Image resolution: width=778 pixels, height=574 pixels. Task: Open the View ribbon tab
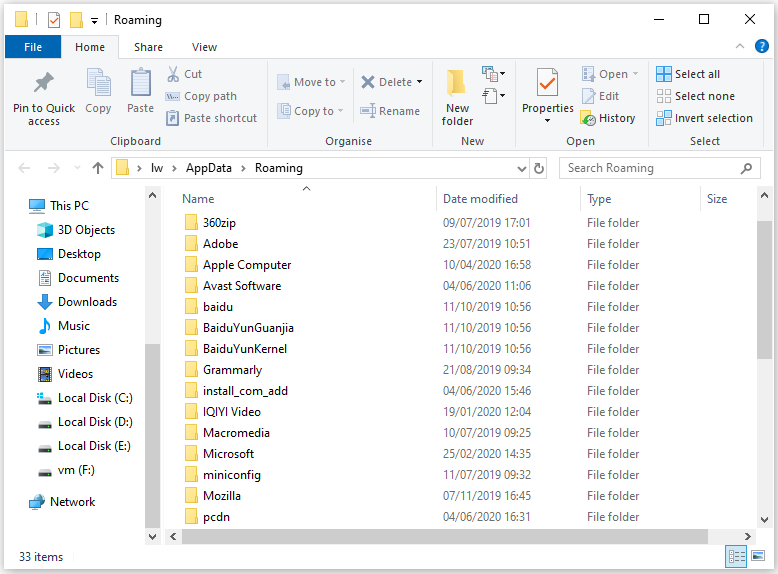click(x=204, y=47)
